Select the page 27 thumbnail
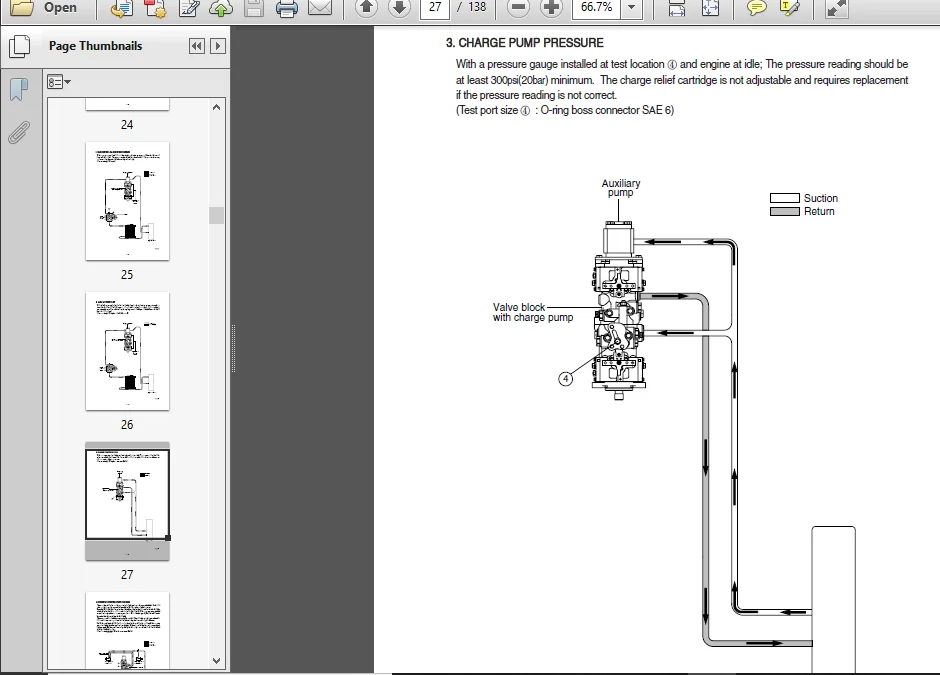 coord(127,501)
